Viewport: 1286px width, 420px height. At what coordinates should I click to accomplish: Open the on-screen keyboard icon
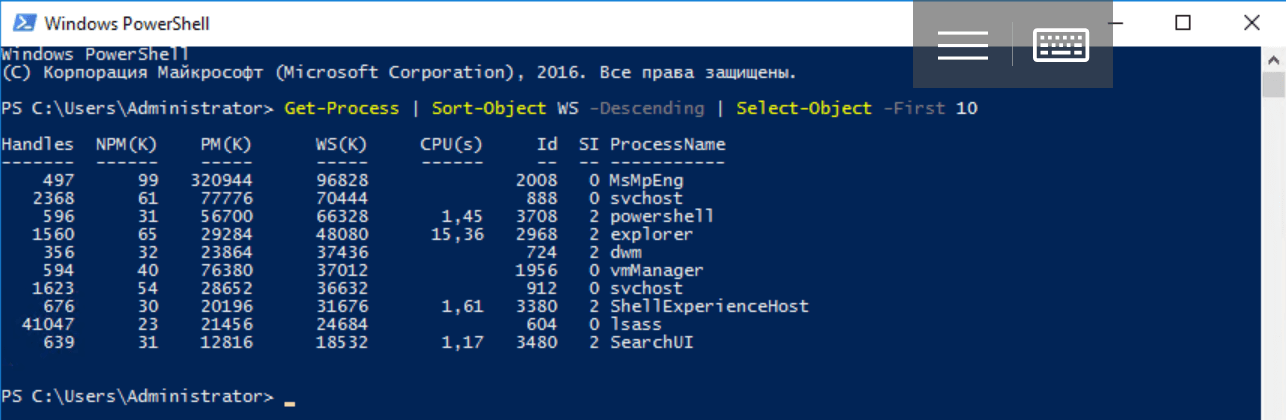click(x=1061, y=46)
